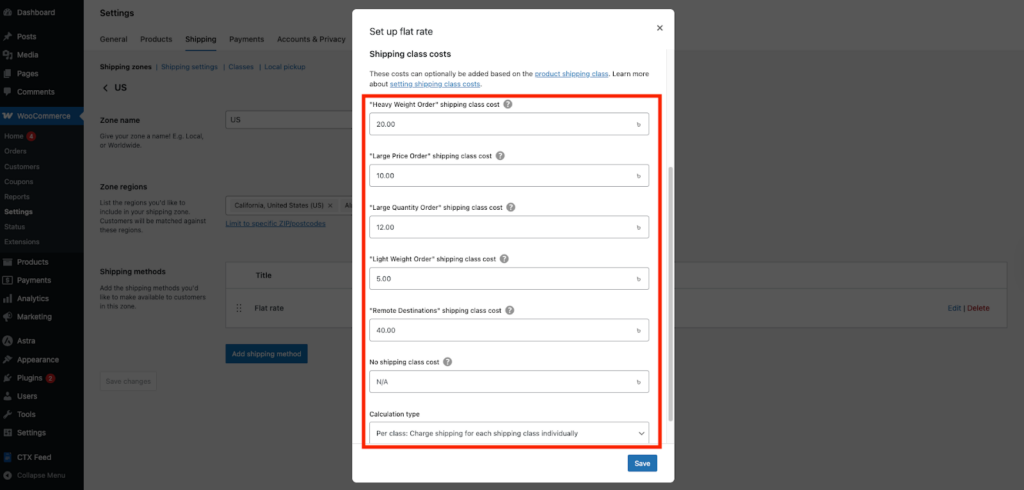Click help icon beside Remote Destinations cost

coord(510,310)
